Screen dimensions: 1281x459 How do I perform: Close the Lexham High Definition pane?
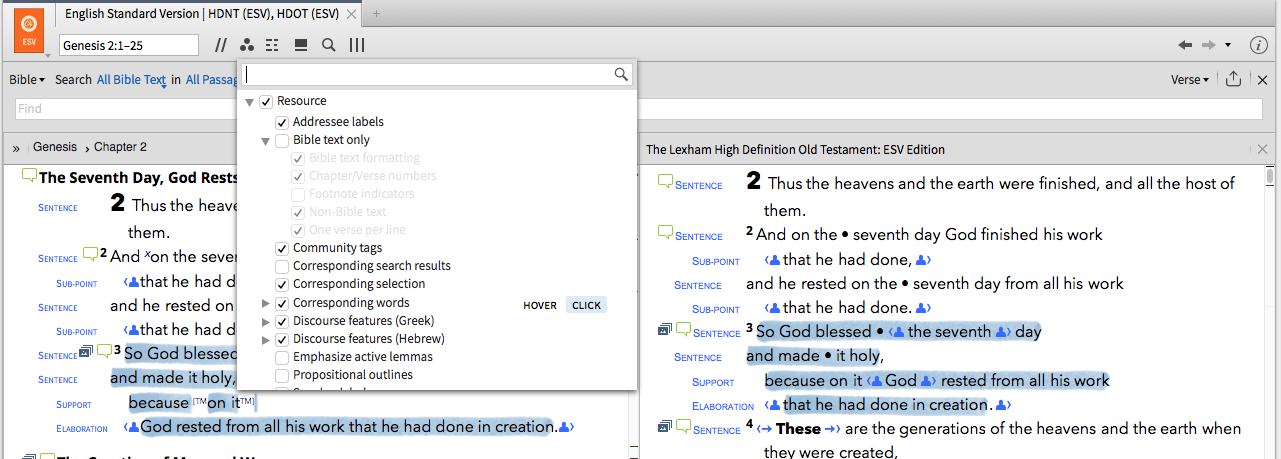coord(1262,149)
